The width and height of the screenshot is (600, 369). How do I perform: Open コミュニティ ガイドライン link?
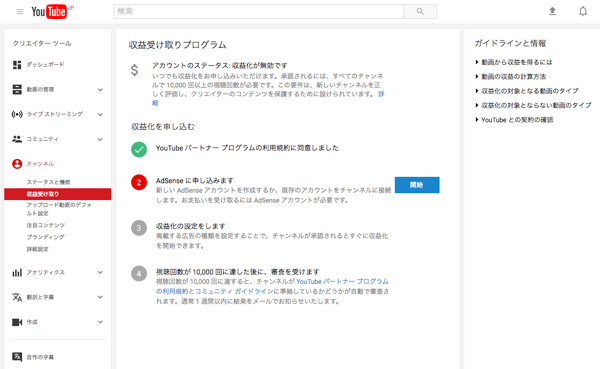tap(234, 292)
